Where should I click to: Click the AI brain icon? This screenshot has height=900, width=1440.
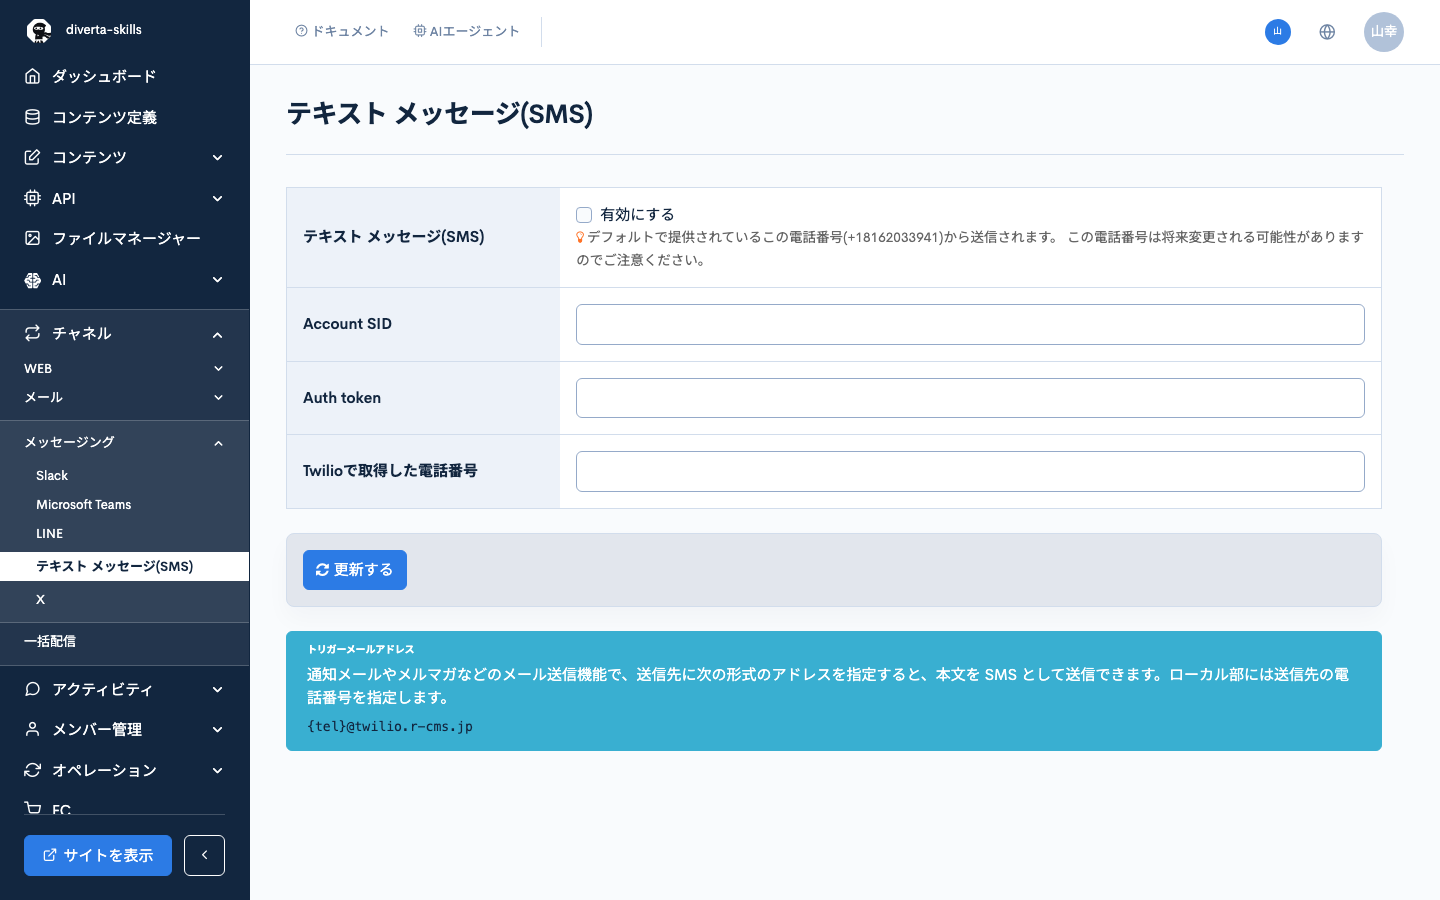point(33,280)
